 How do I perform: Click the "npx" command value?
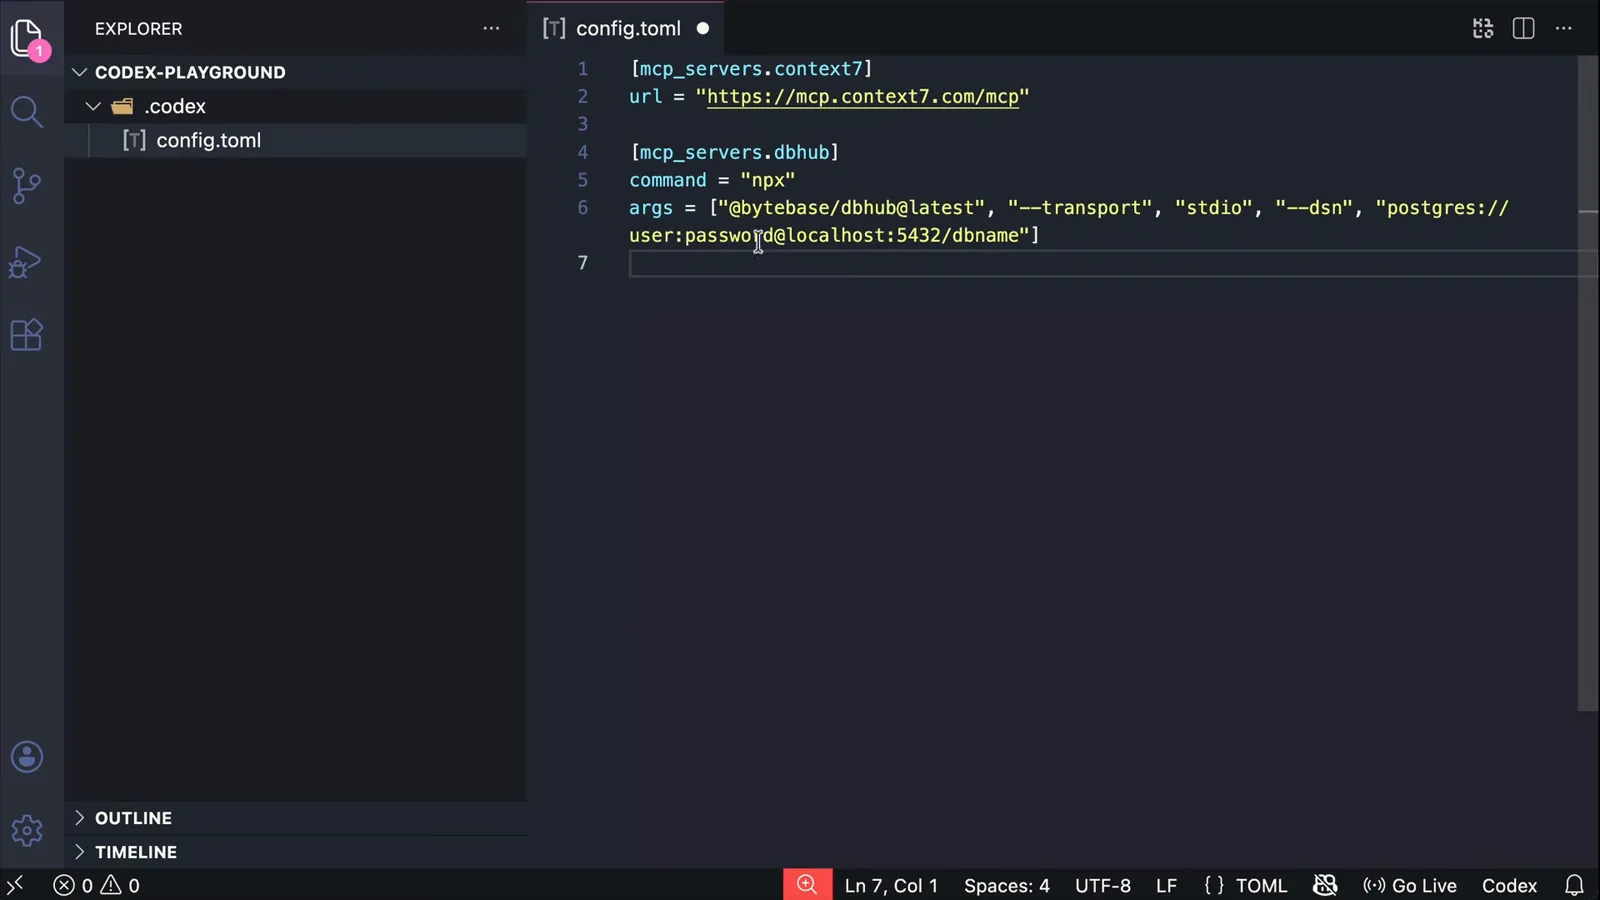pos(767,180)
